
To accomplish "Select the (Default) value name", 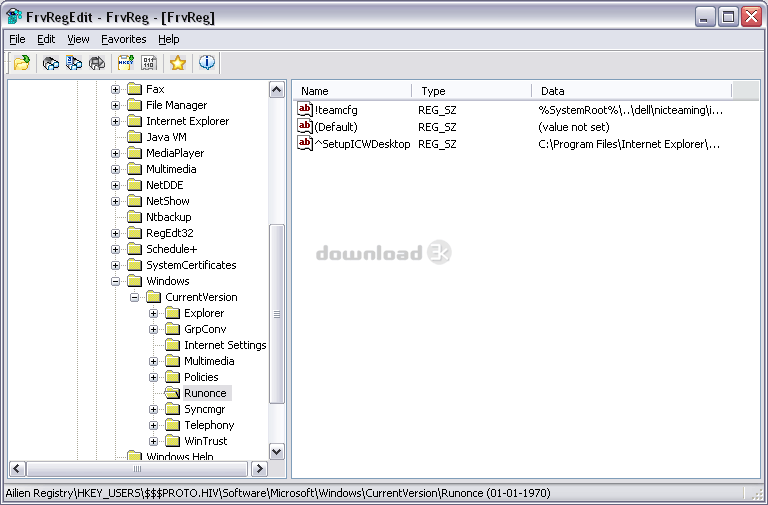I will coord(336,127).
